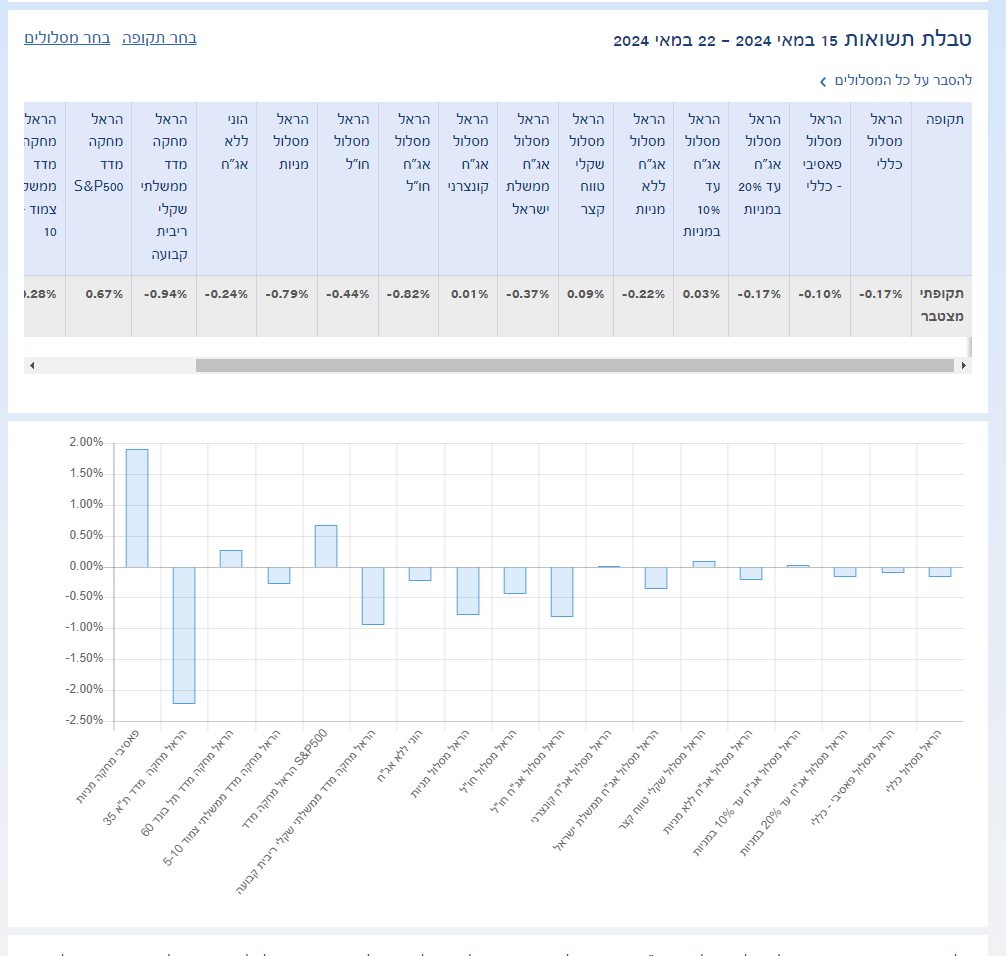Select the תקופה column header
Screen dimensions: 1006x956
coord(942,189)
